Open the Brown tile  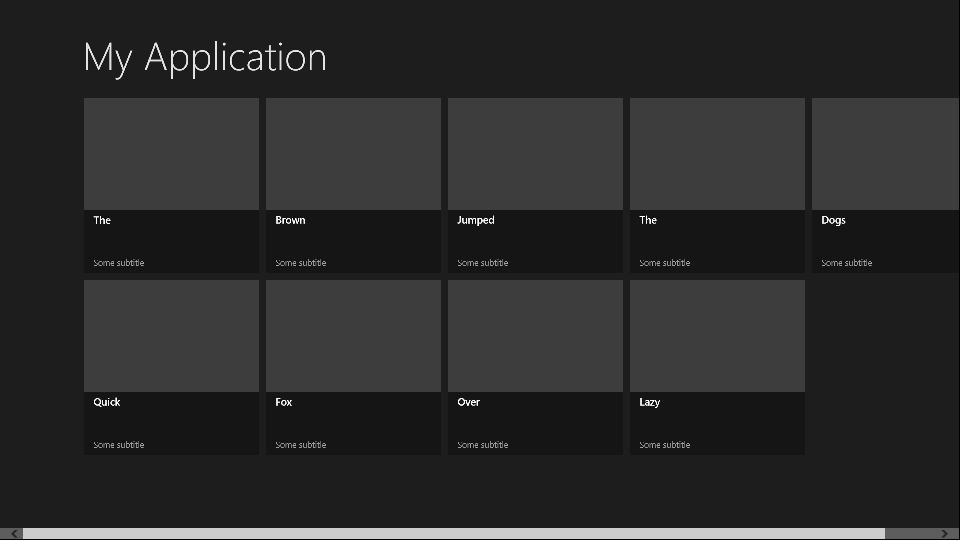point(353,185)
